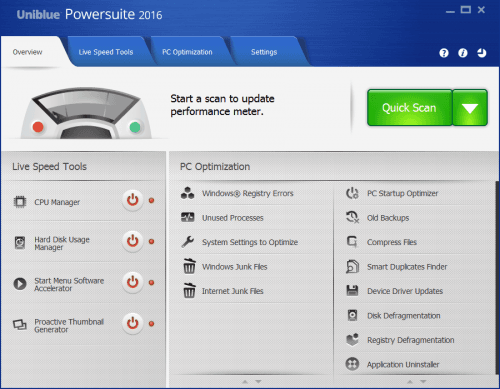The image size is (500, 389).
Task: Toggle the CPU Manager power button
Action: (133, 200)
